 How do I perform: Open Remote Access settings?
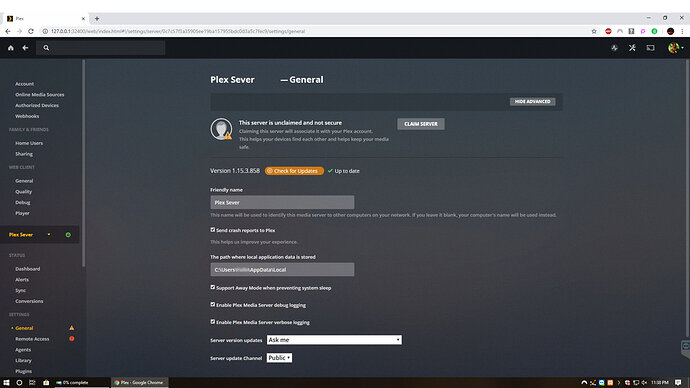point(32,339)
